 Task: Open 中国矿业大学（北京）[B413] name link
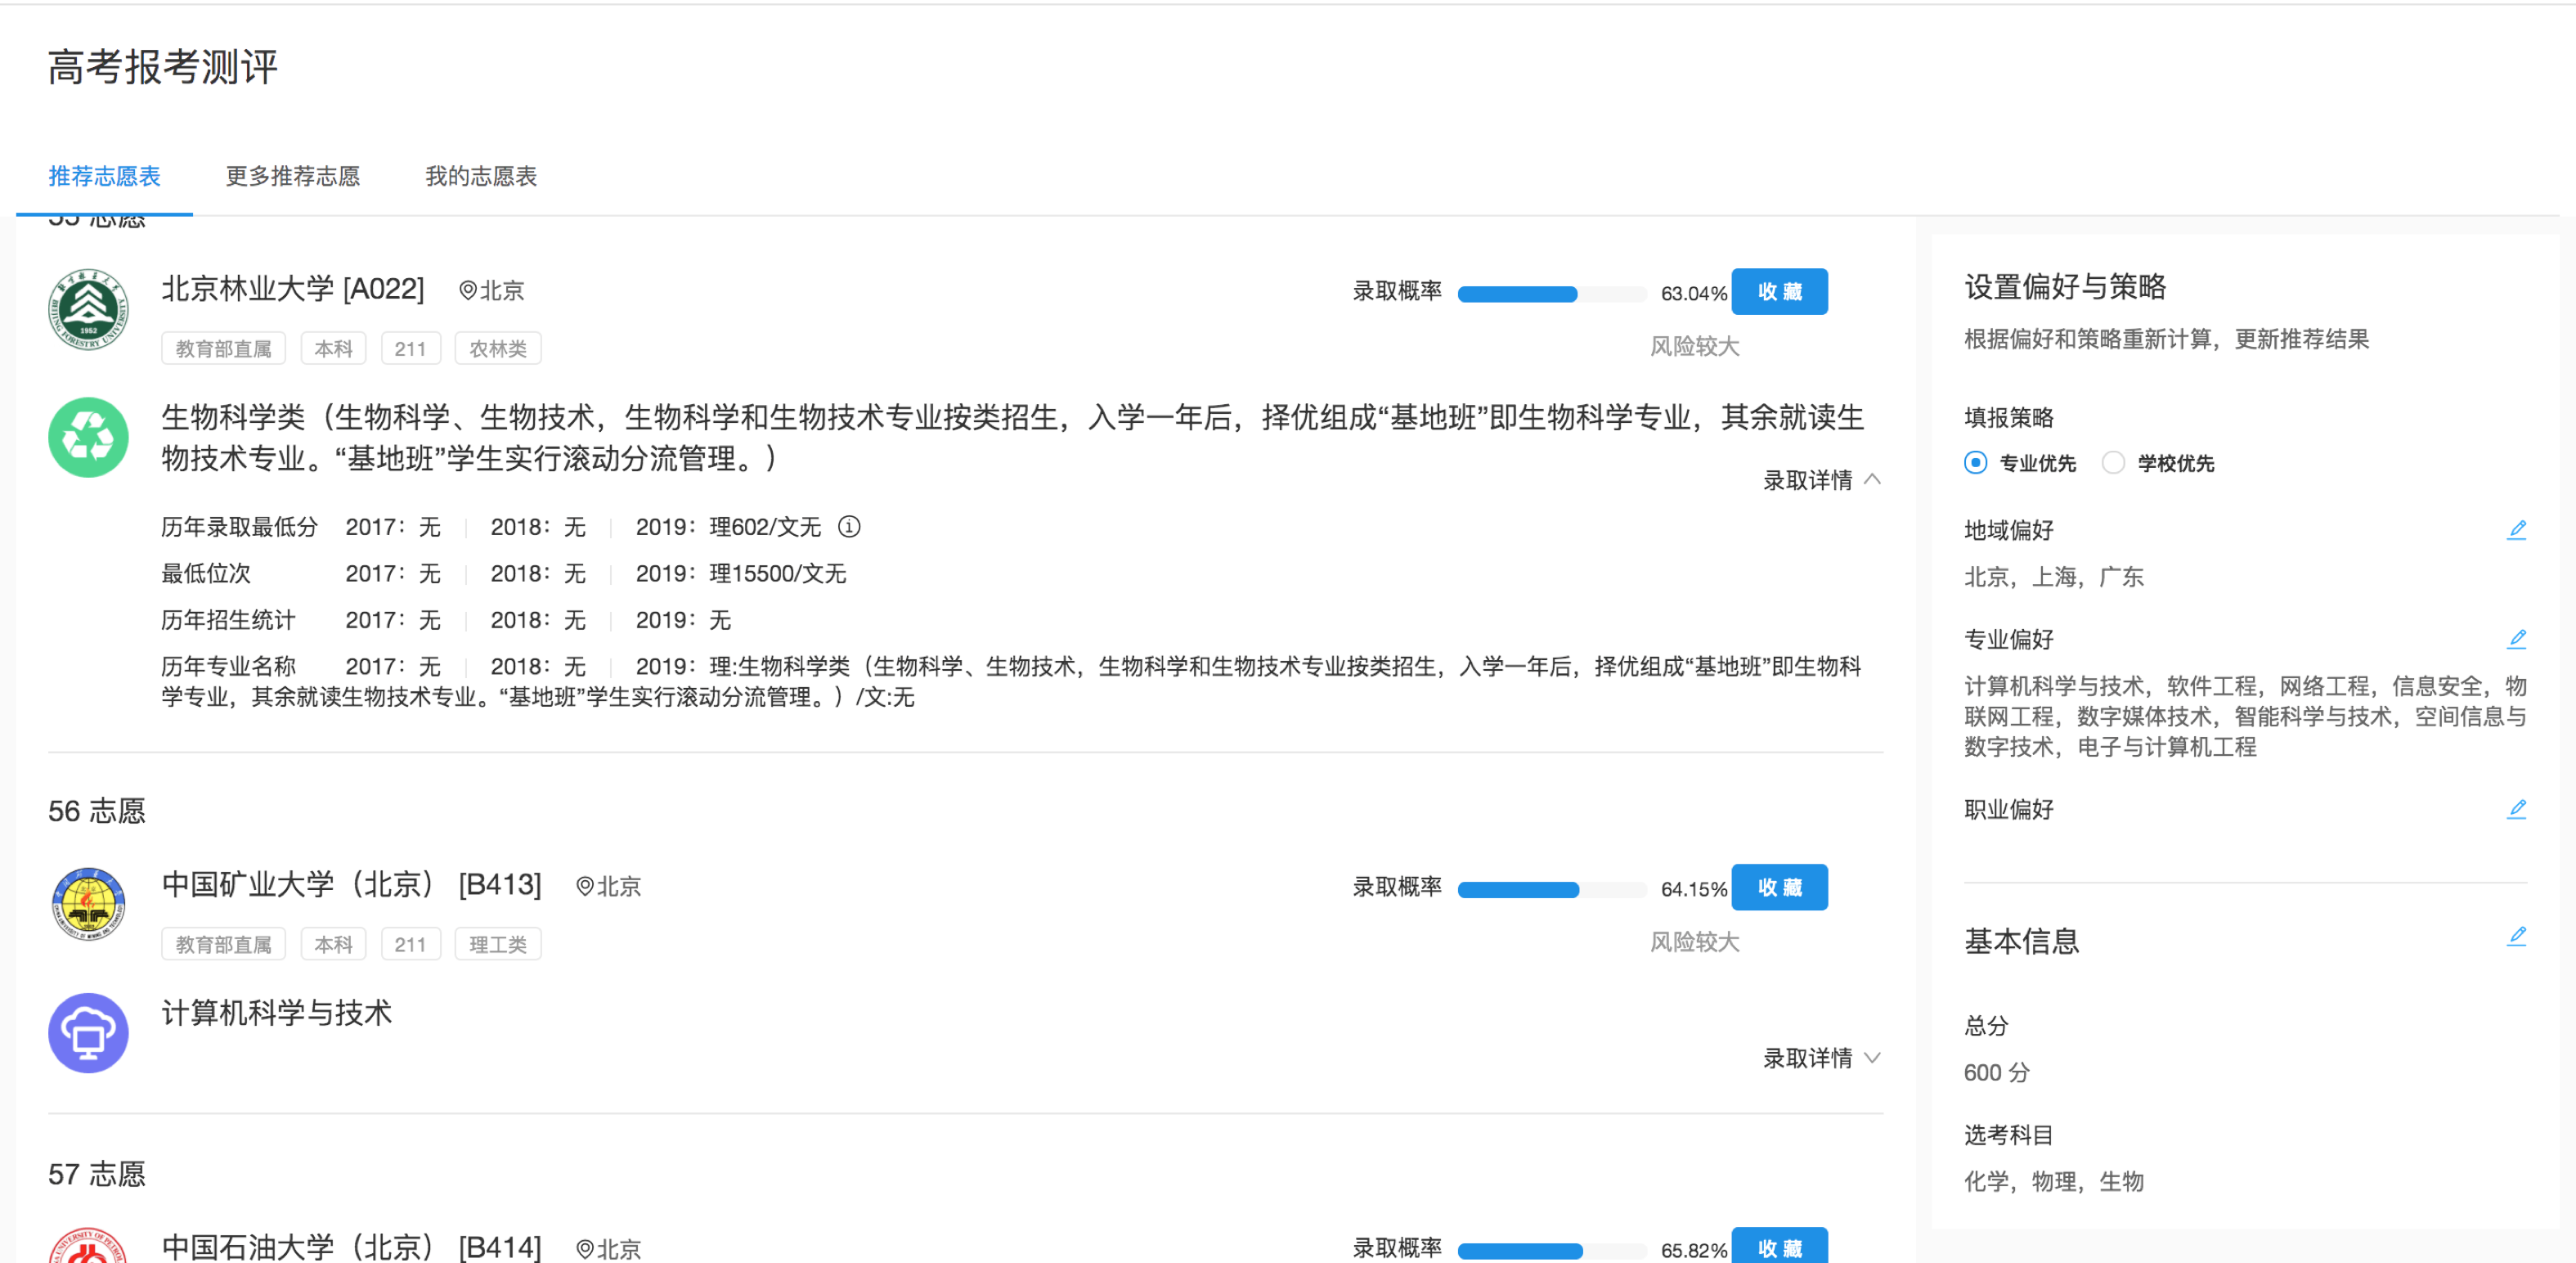click(x=352, y=885)
